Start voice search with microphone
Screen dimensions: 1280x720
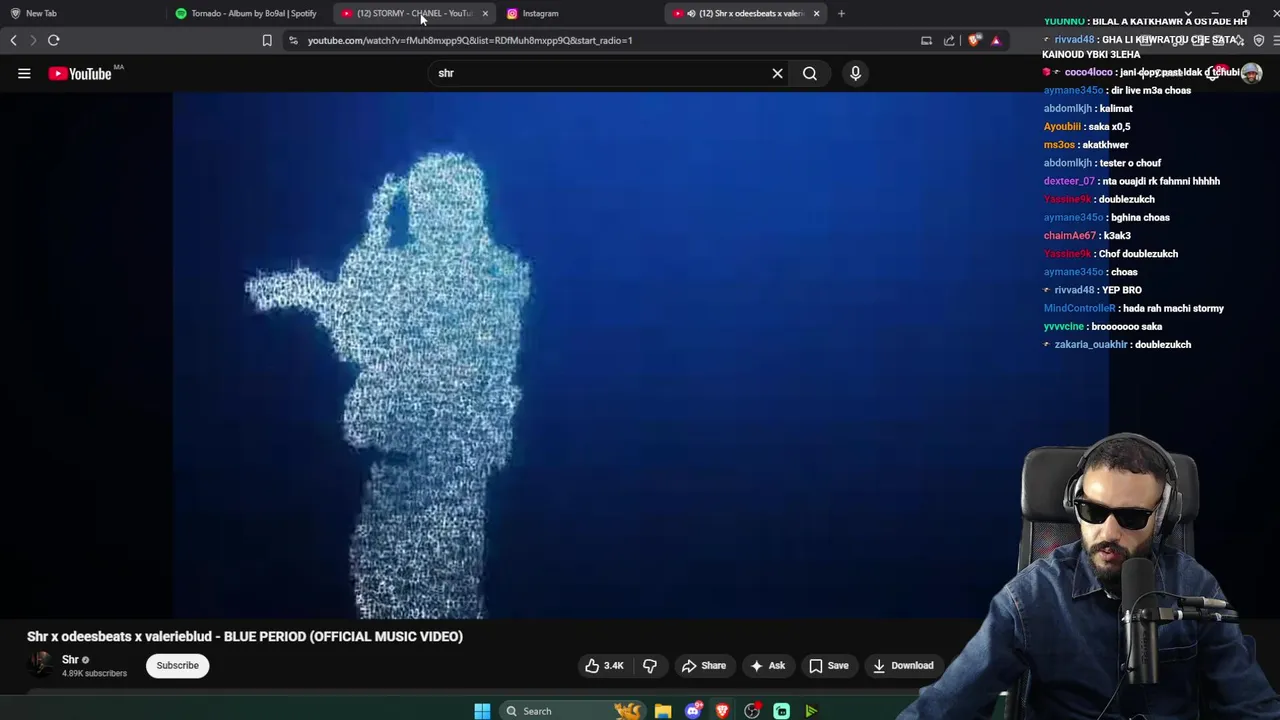855,73
